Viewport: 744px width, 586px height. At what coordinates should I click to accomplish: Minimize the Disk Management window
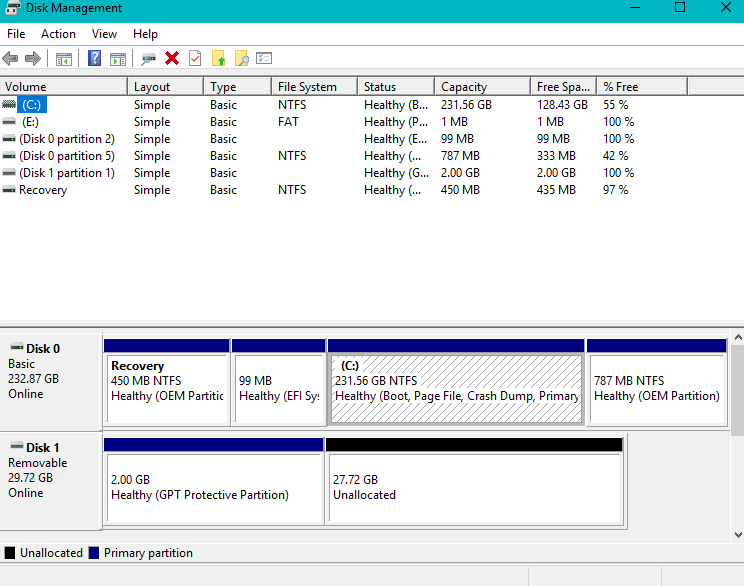pos(634,7)
